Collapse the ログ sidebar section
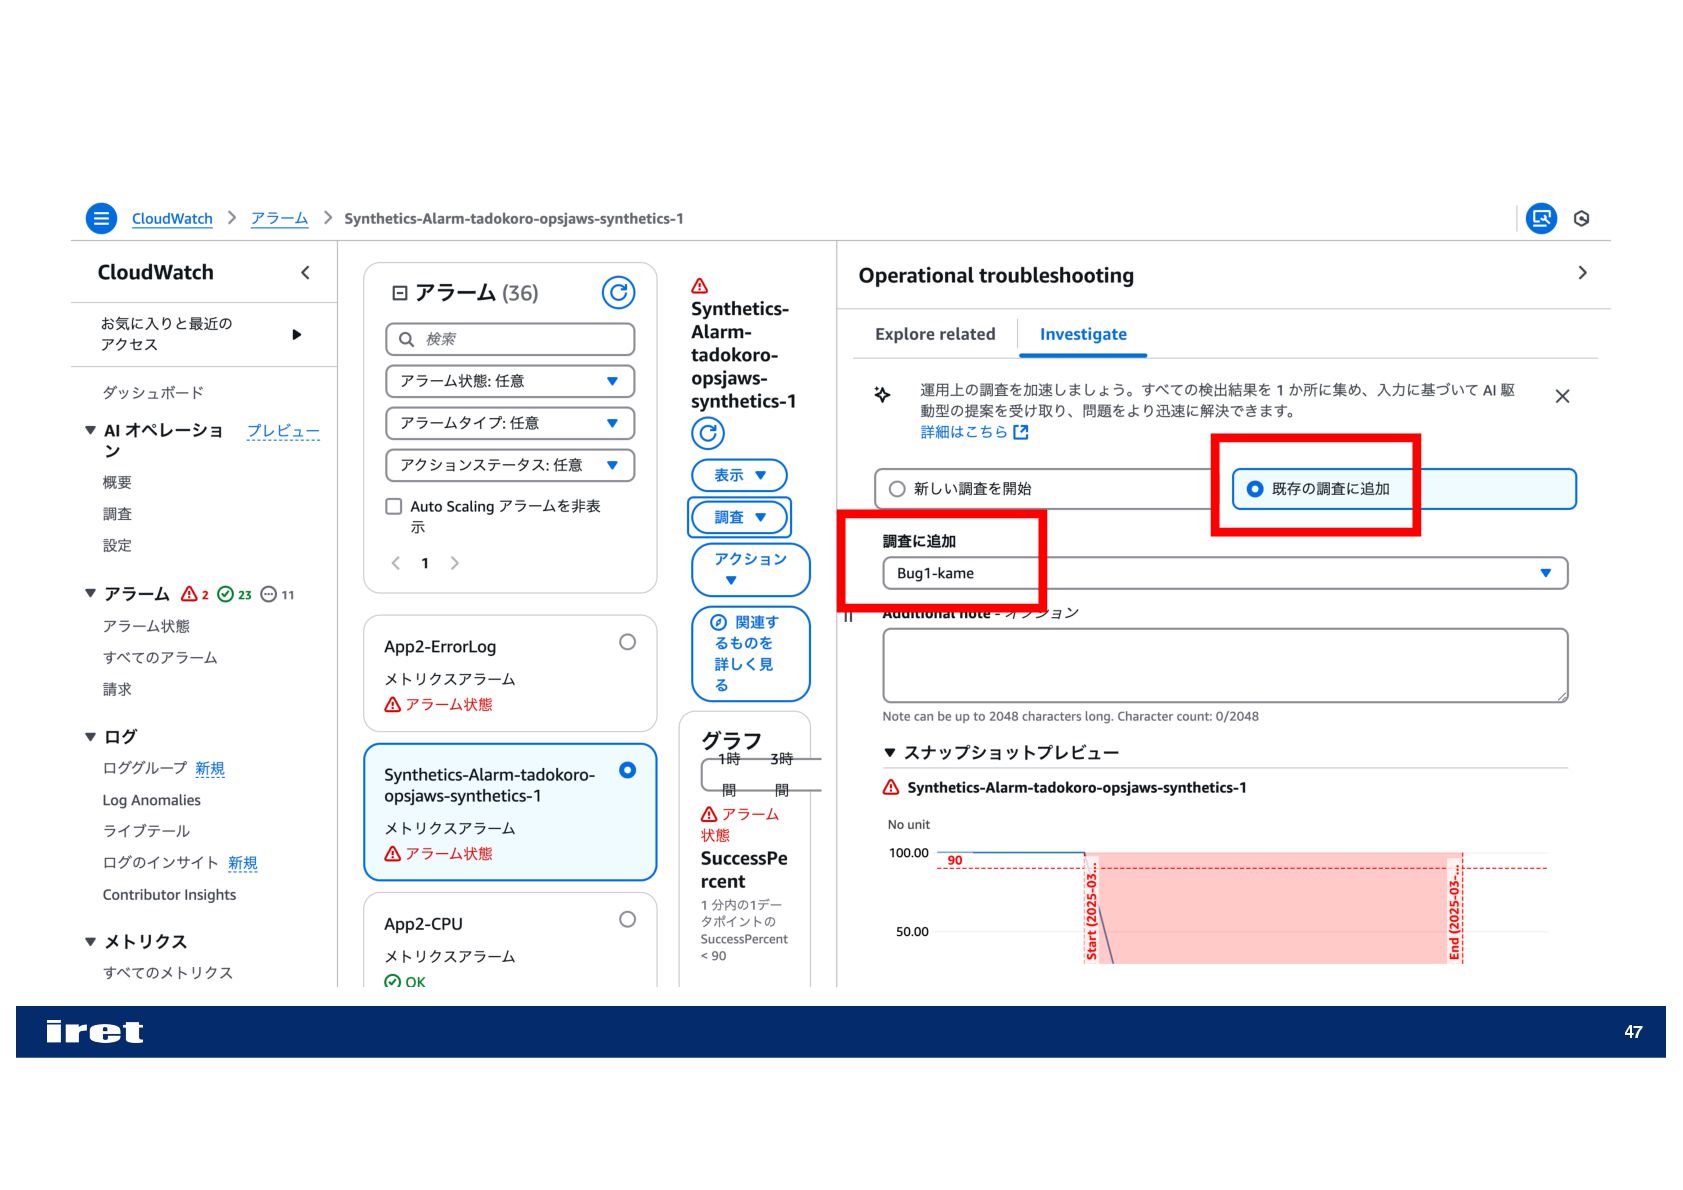 91,737
